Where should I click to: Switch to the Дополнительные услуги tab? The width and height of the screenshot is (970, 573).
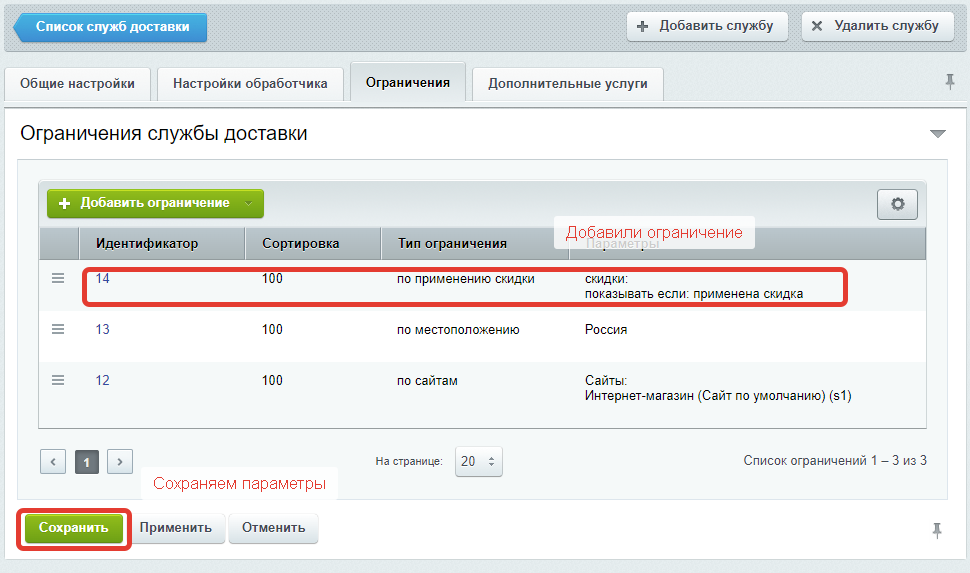tap(567, 84)
